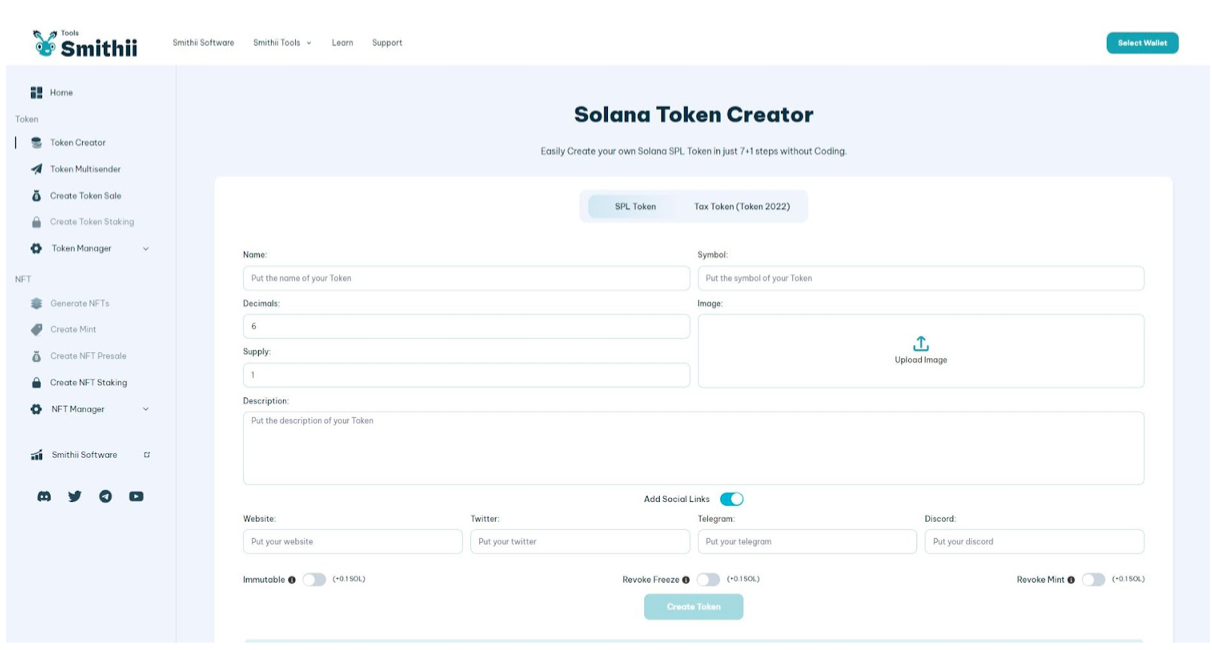This screenshot has width=1212, height=650.
Task: Open Token Multisender page link
Action: (85, 169)
